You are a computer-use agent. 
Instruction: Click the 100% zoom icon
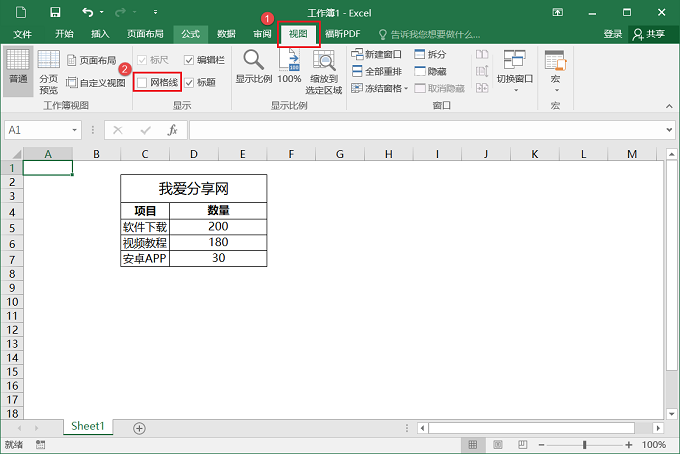tap(289, 67)
